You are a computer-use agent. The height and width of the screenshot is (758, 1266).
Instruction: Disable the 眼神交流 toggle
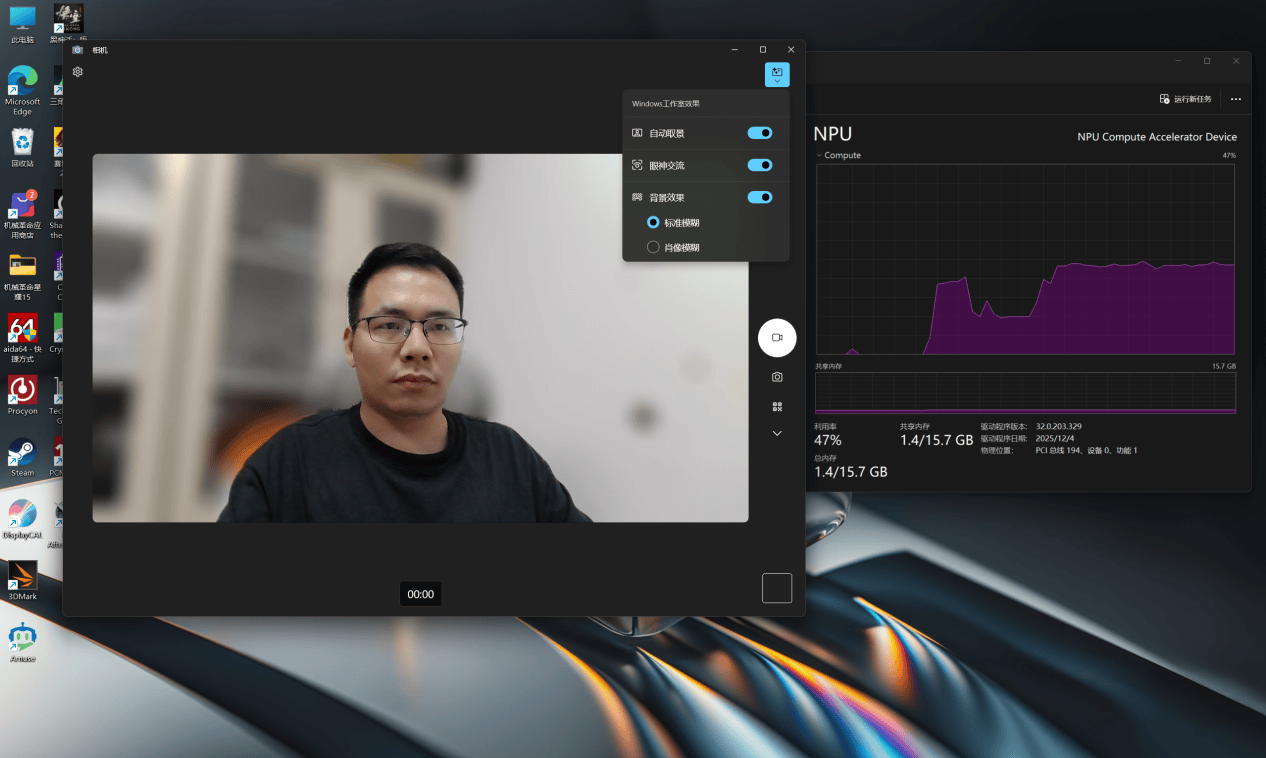coord(760,165)
